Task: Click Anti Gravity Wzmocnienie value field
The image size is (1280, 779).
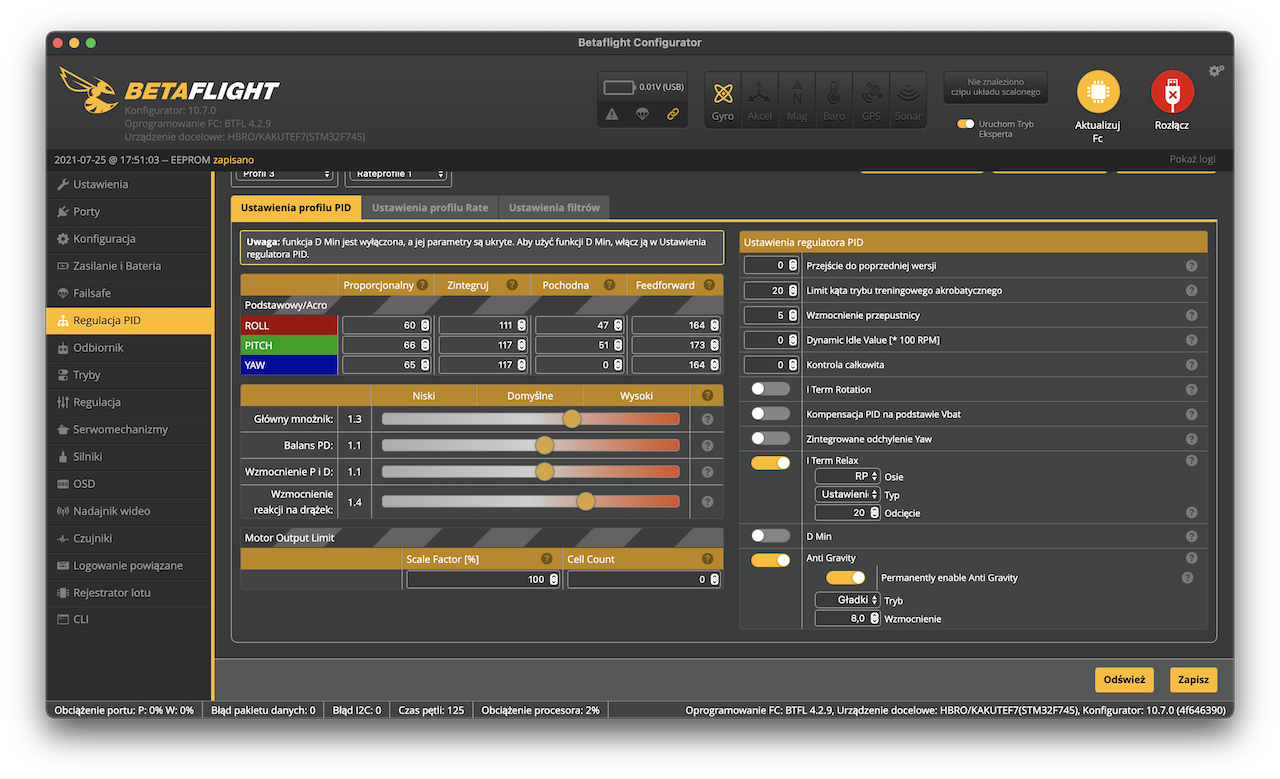Action: click(x=847, y=619)
